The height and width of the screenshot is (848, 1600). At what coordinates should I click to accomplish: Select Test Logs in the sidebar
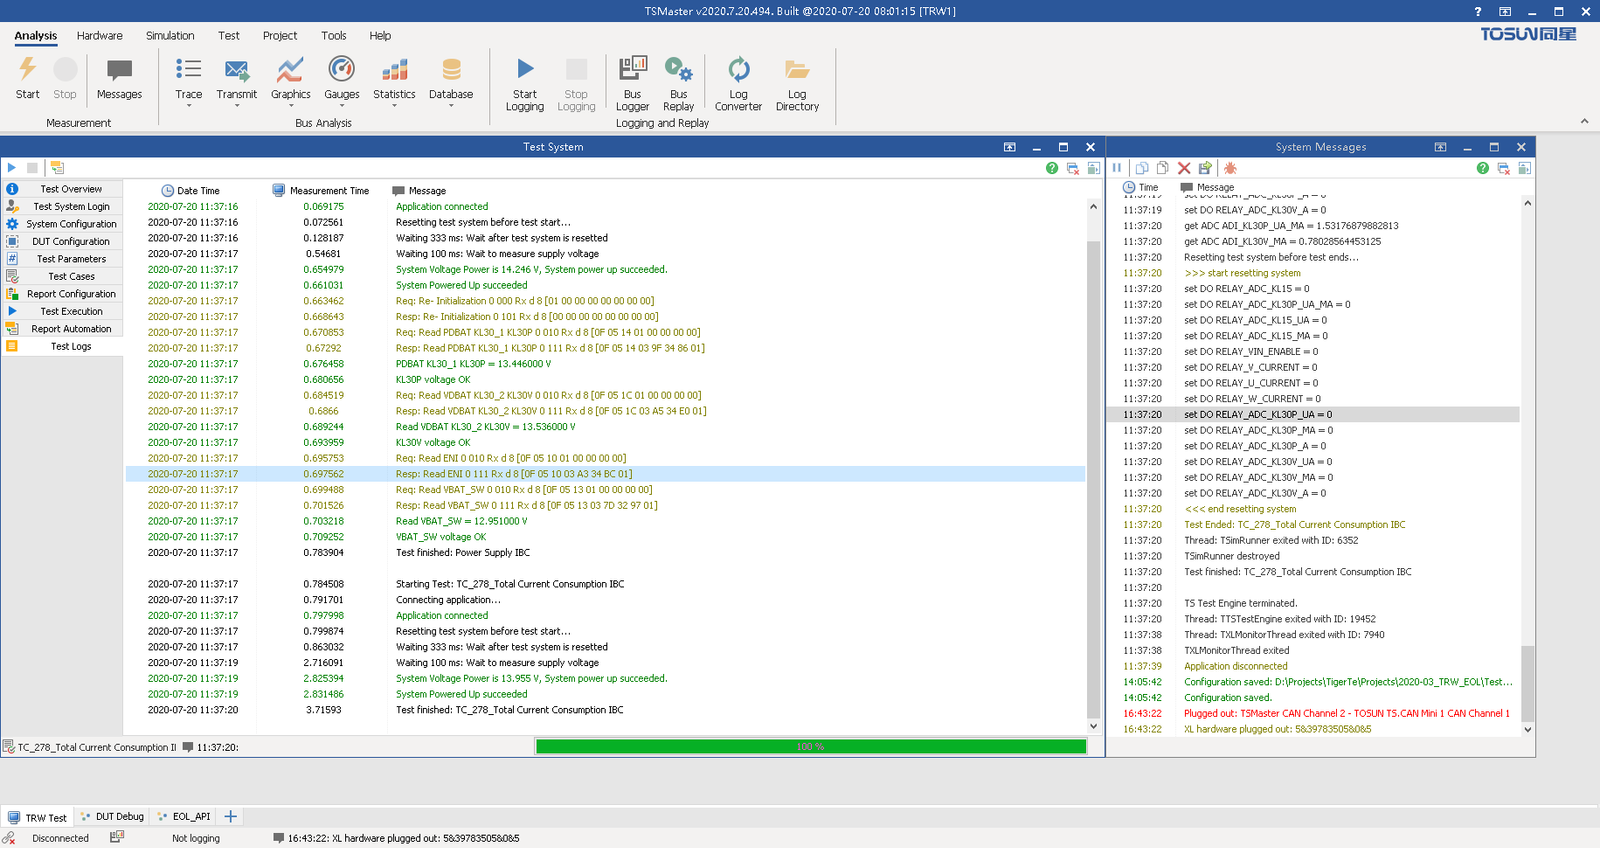(63, 346)
